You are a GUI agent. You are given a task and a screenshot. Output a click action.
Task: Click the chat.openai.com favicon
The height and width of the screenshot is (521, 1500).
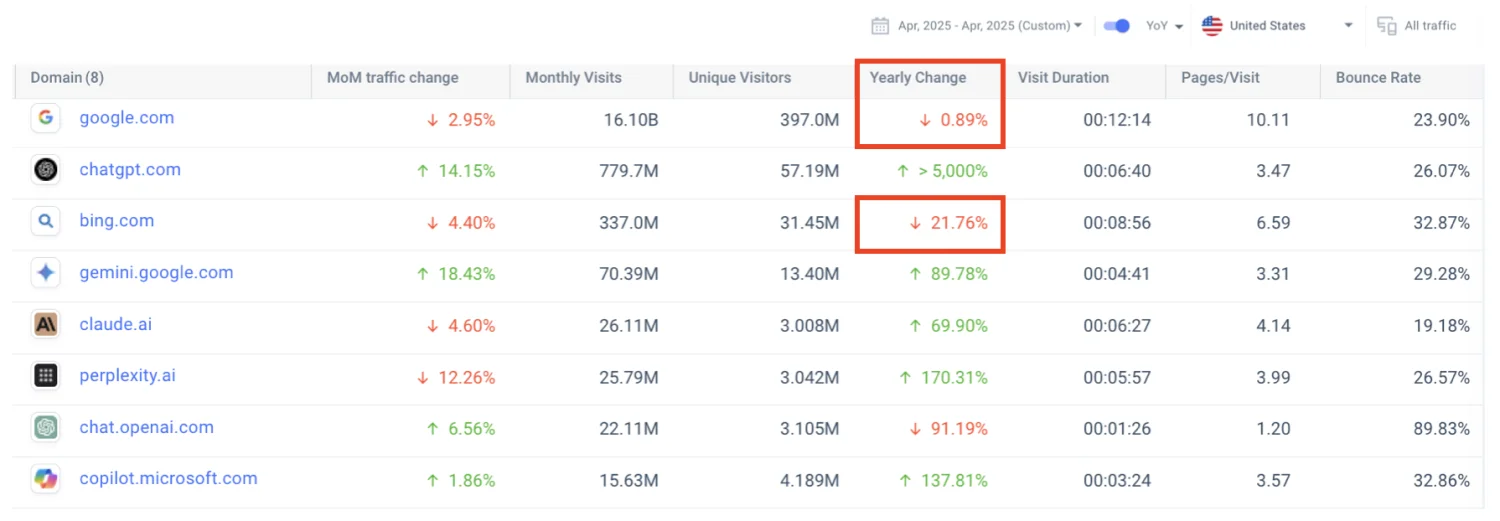click(x=45, y=428)
